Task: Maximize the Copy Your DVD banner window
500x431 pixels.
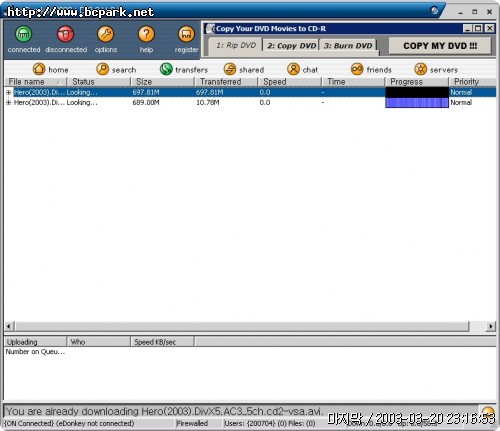Action: click(x=478, y=28)
